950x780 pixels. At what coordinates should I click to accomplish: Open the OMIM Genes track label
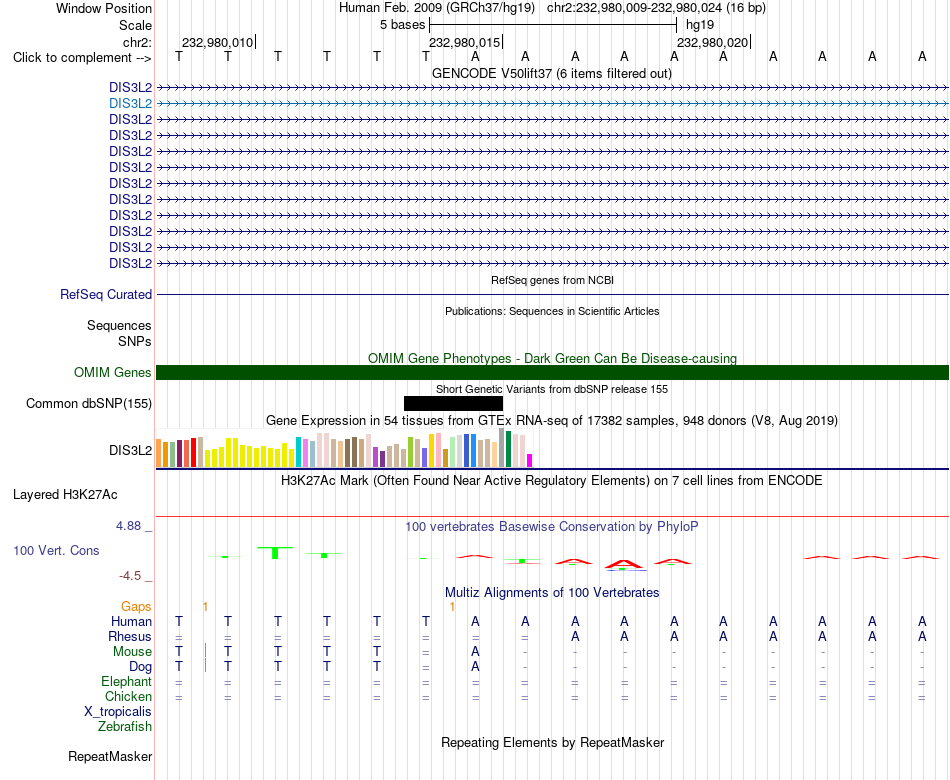(113, 372)
